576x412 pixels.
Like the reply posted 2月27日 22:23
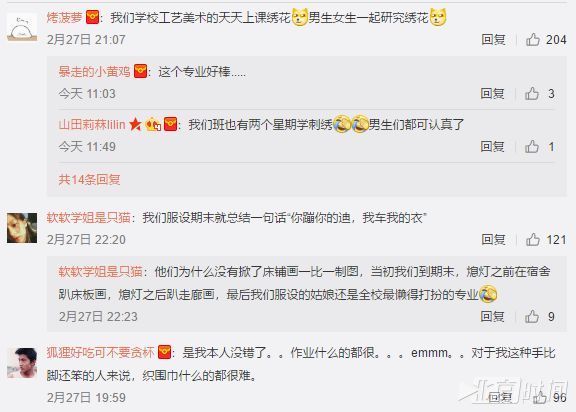532,316
